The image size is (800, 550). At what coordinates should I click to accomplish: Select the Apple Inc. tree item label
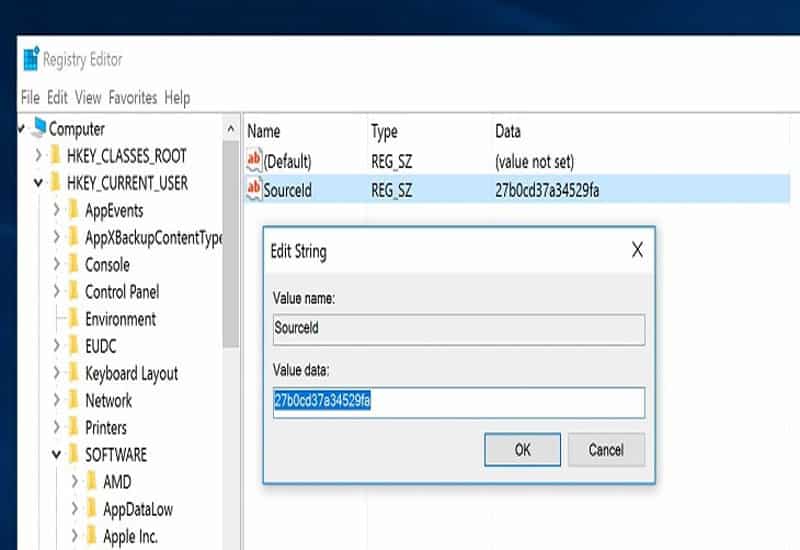(x=130, y=536)
